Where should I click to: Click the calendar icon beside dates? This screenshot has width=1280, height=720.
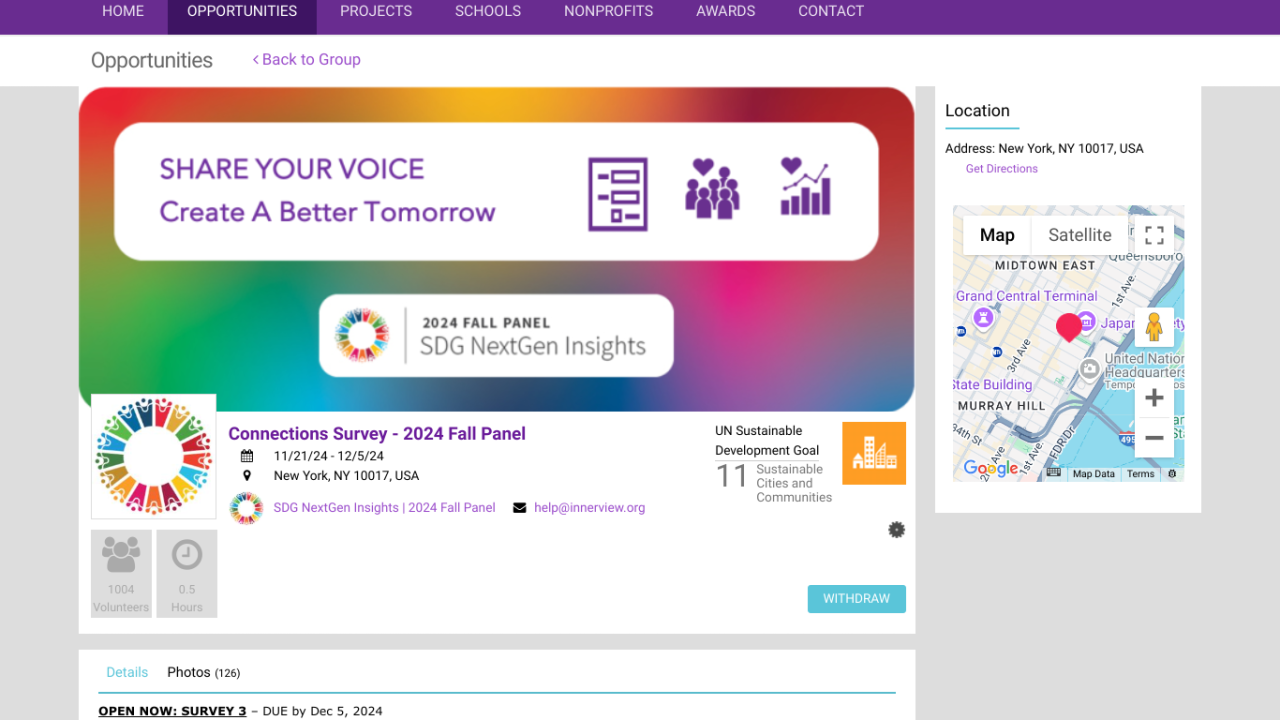coord(247,456)
